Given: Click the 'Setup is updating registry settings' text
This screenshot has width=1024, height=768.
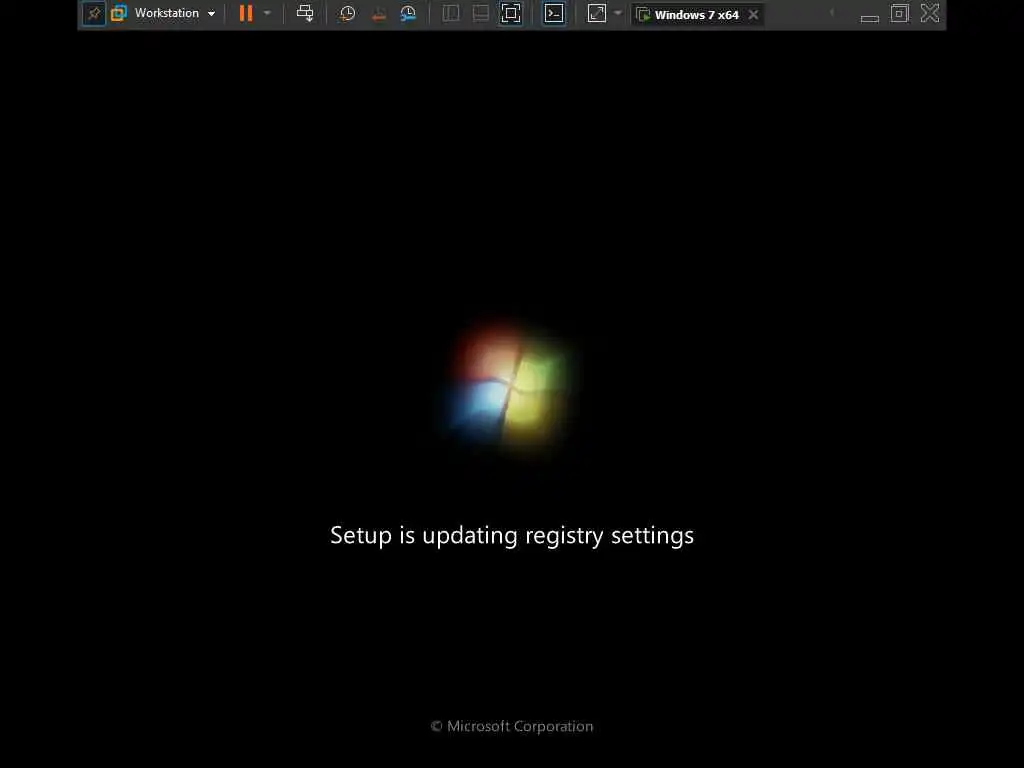Looking at the screenshot, I should coord(512,536).
